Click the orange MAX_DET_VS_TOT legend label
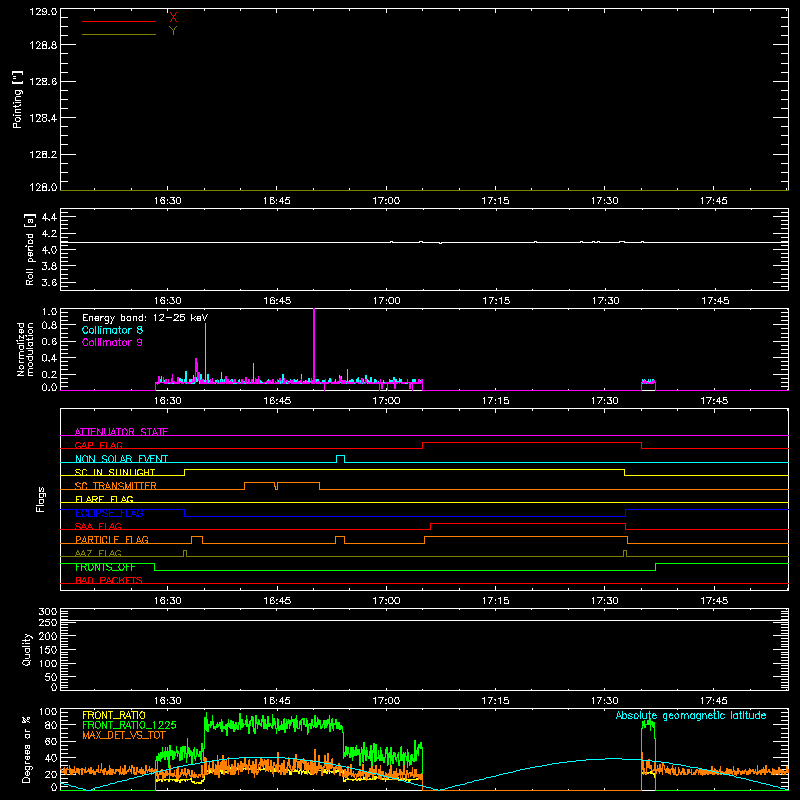Screen dimensions: 800x800 [x=124, y=735]
